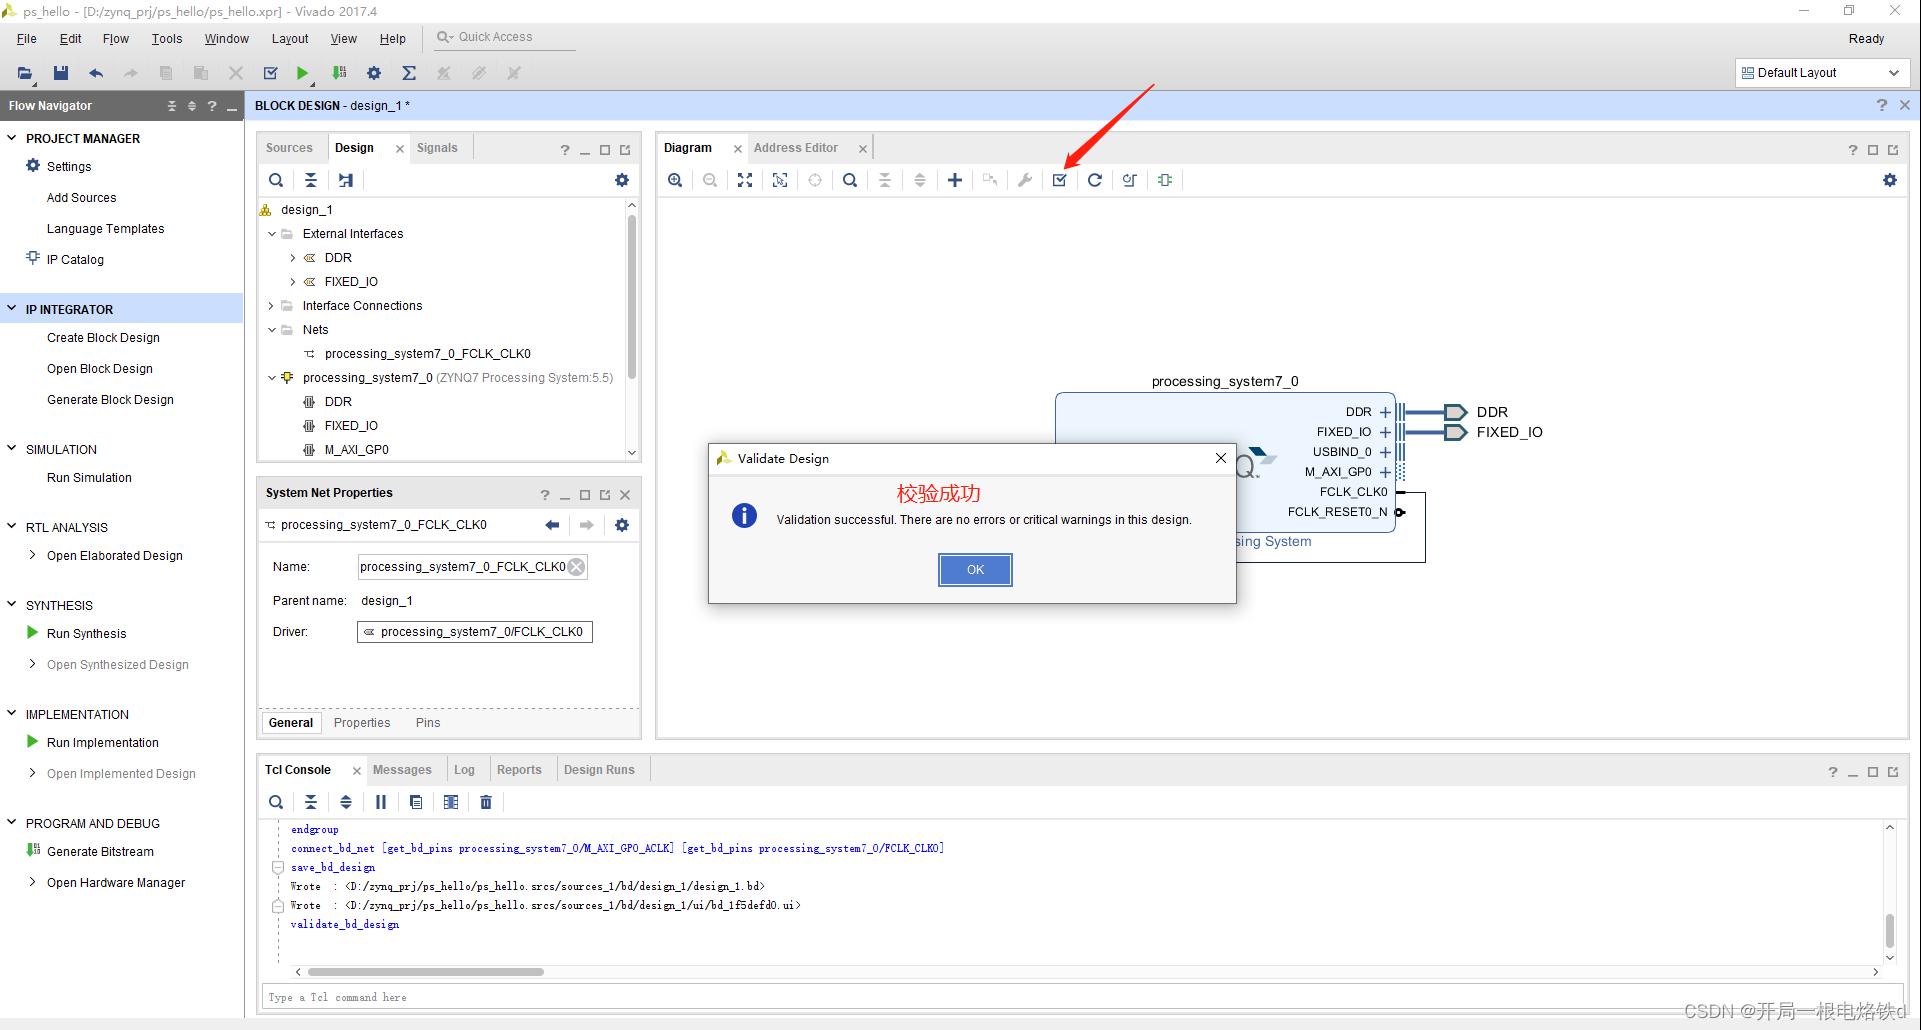Open diagram settings gear icon
Viewport: 1921px width, 1030px height.
[1890, 180]
